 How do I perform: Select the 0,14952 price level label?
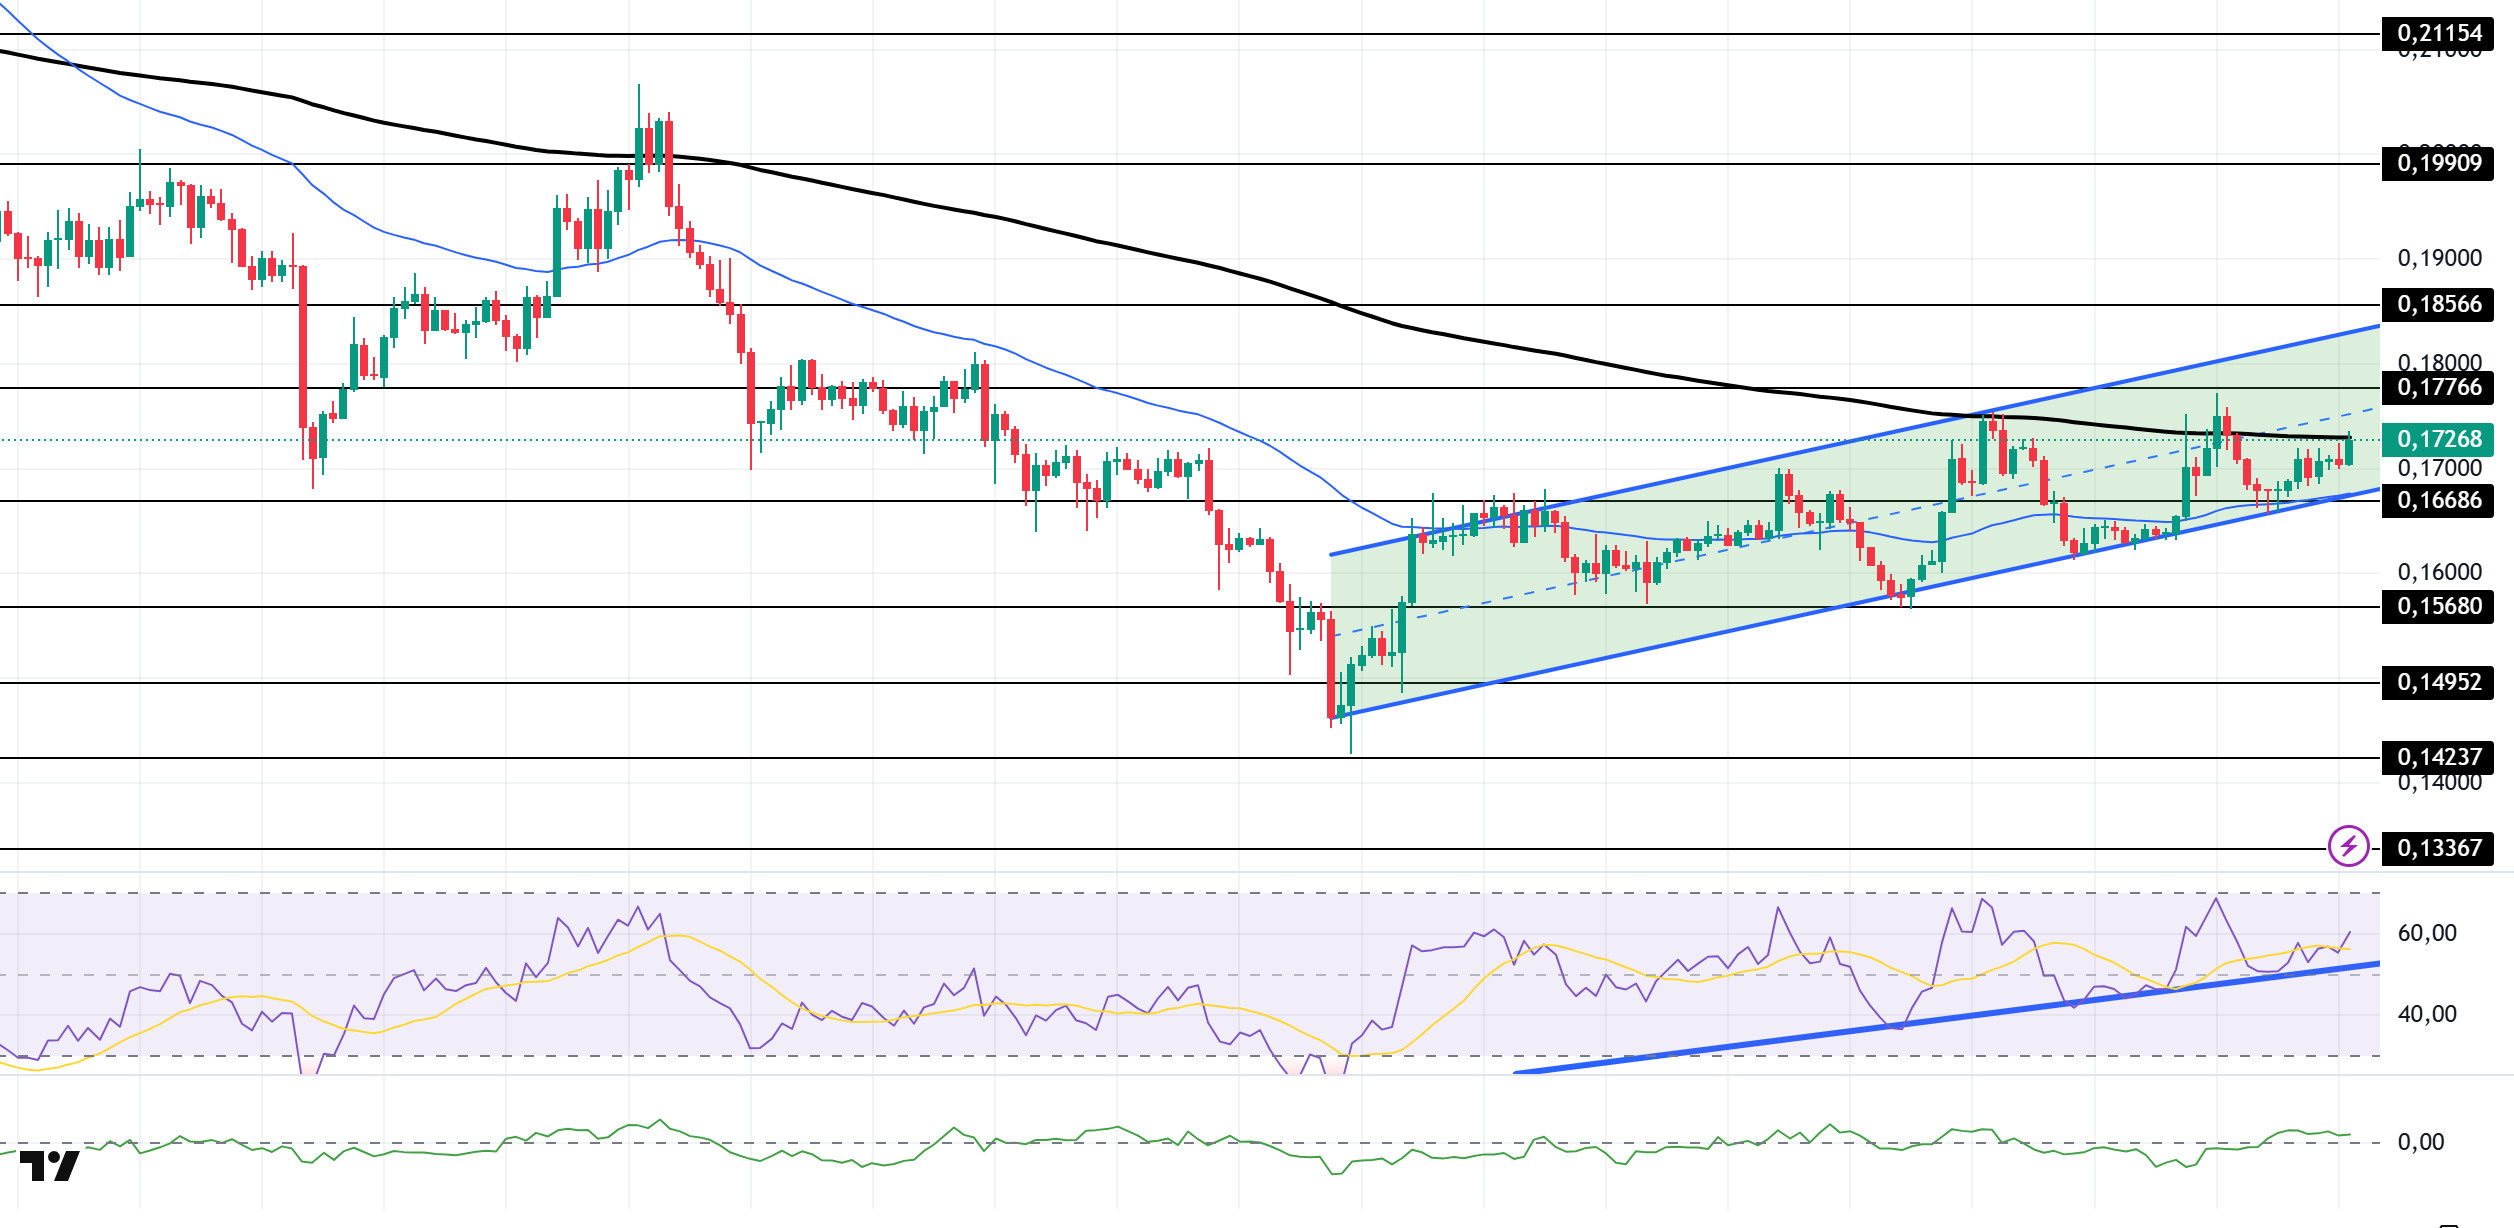coord(2438,683)
